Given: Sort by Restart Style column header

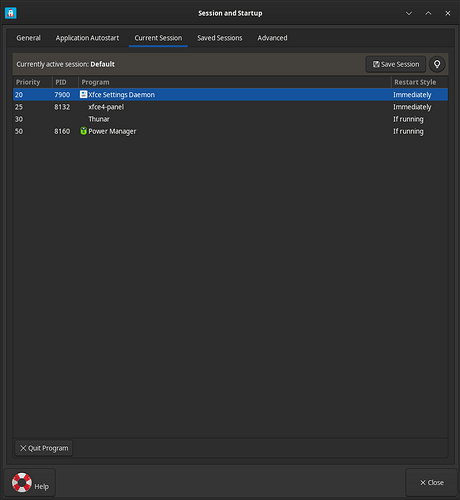Looking at the screenshot, I should (x=419, y=82).
